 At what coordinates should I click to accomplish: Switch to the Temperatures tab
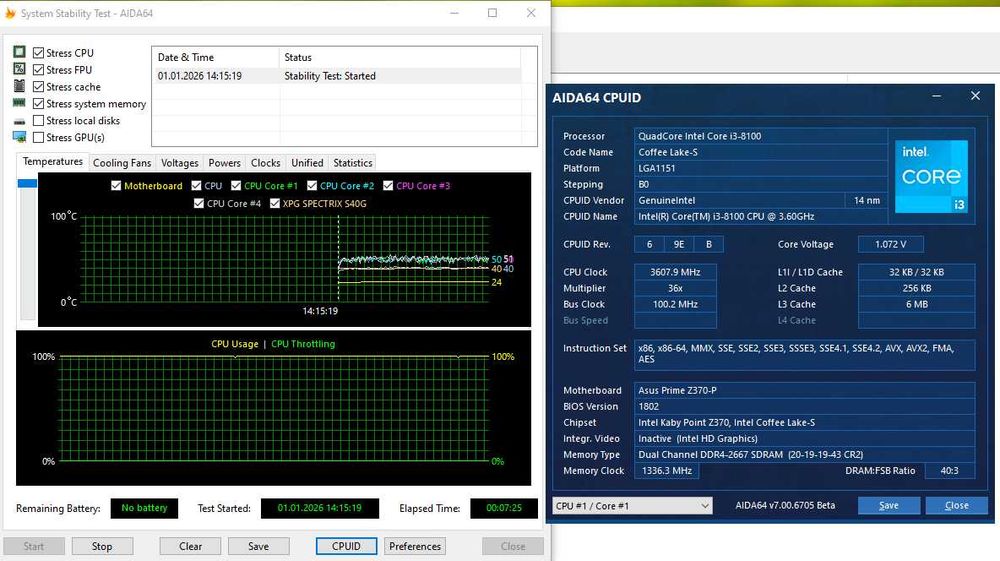(53, 162)
